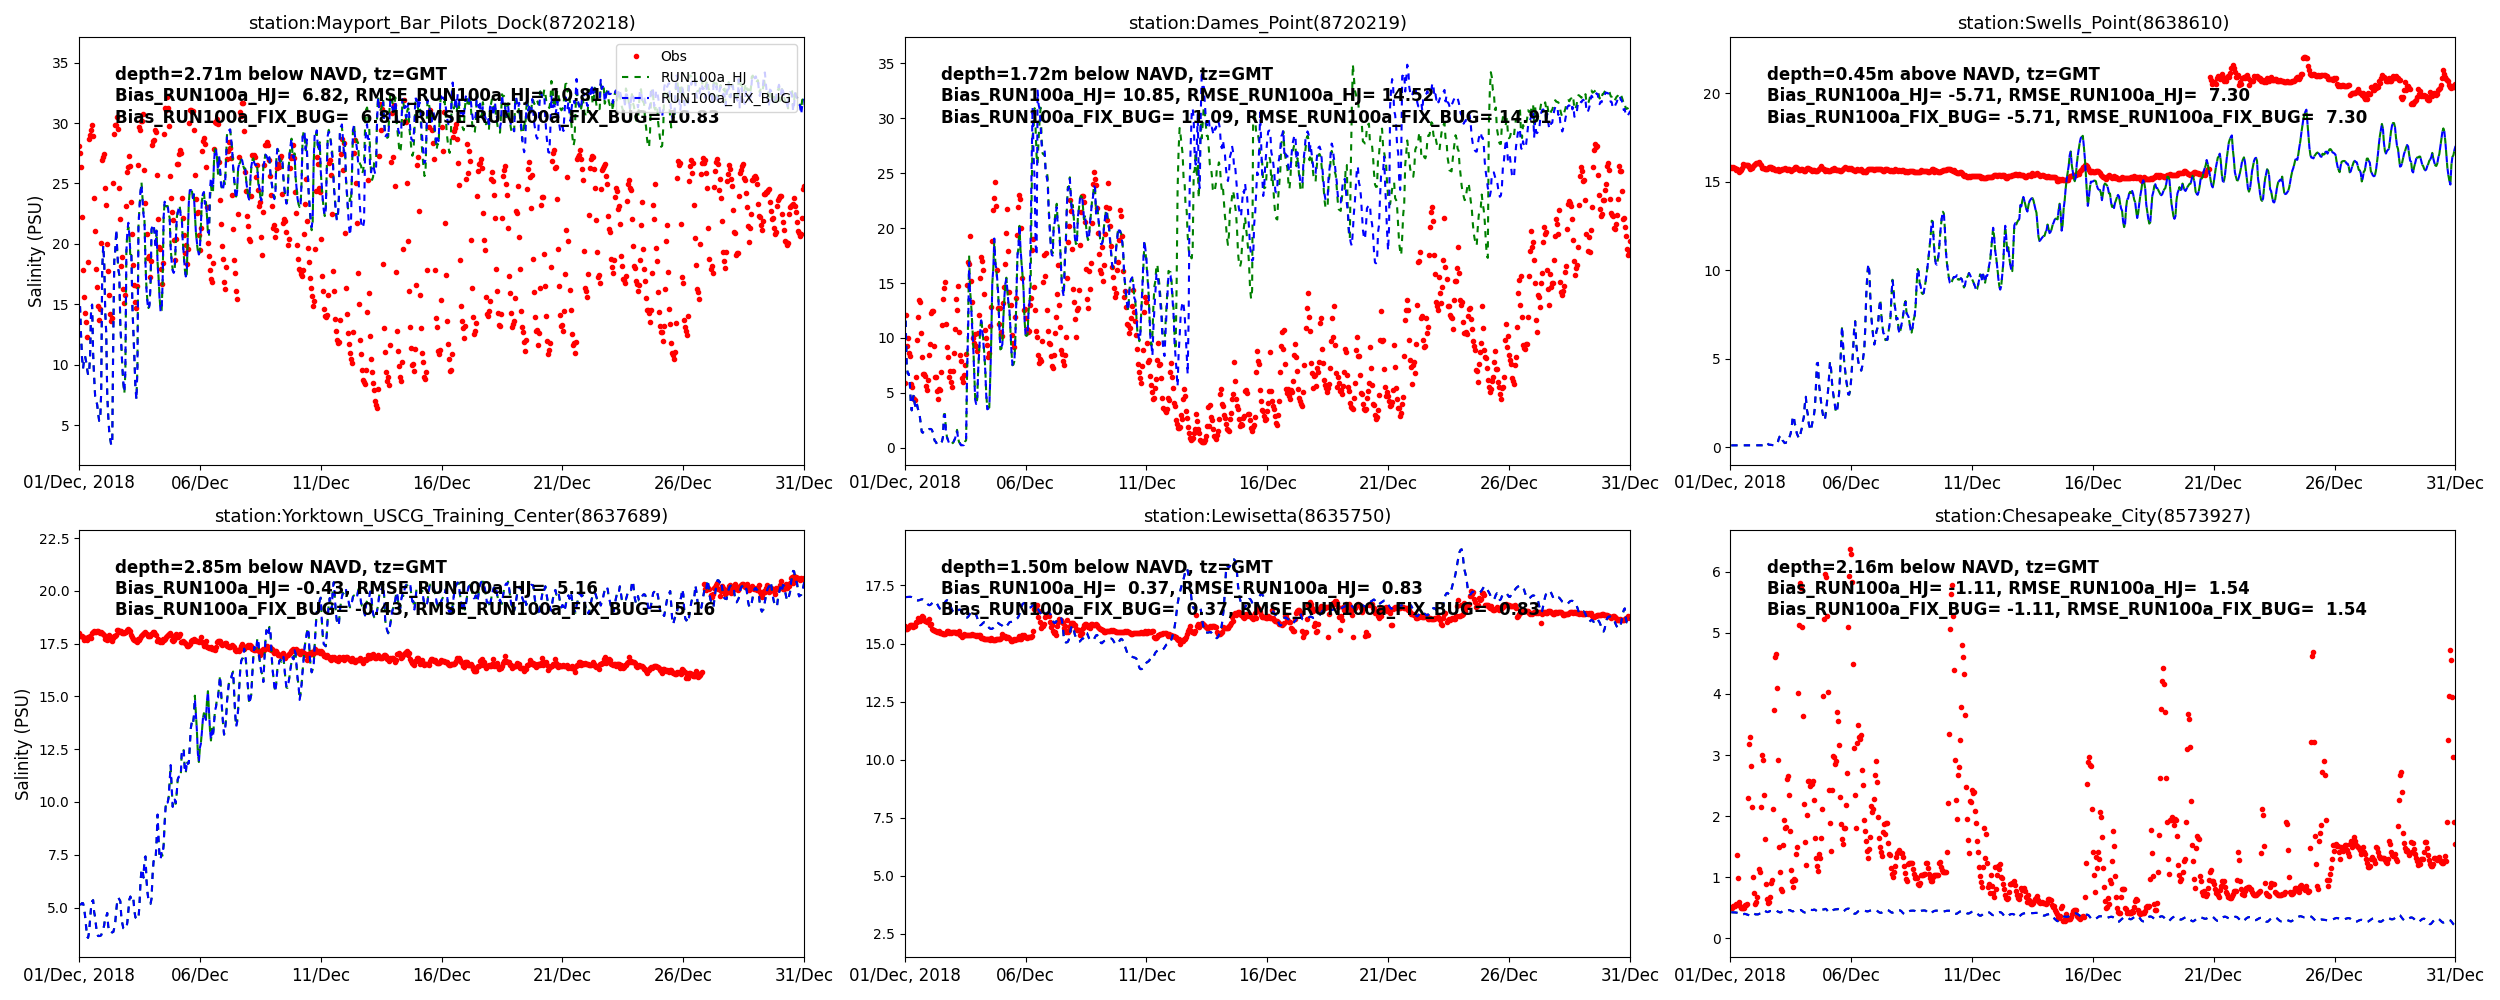
Task: Select the Chesapeake_City station title
Action: point(2092,516)
